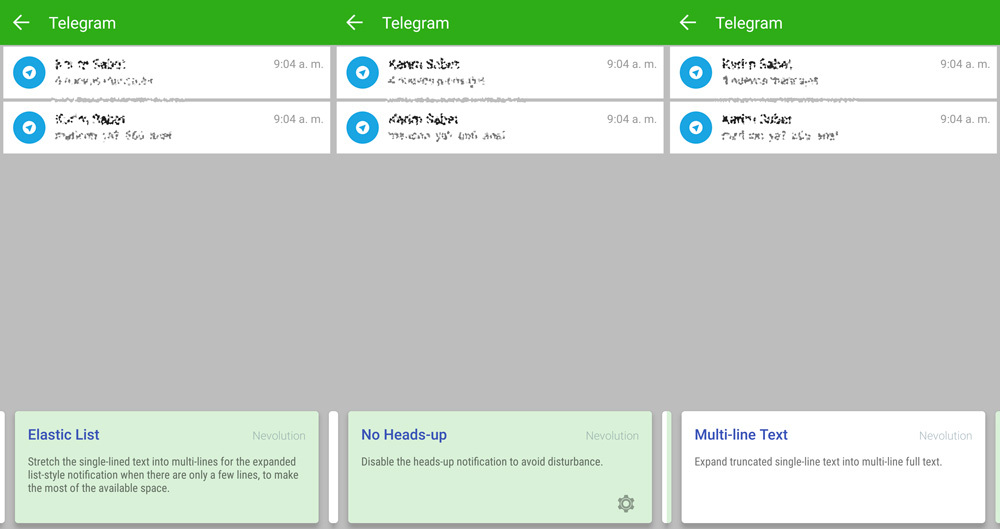Tap first notification's Telegram icon in Elastic List screen
Viewport: 1000px width, 529px height.
coord(30,73)
